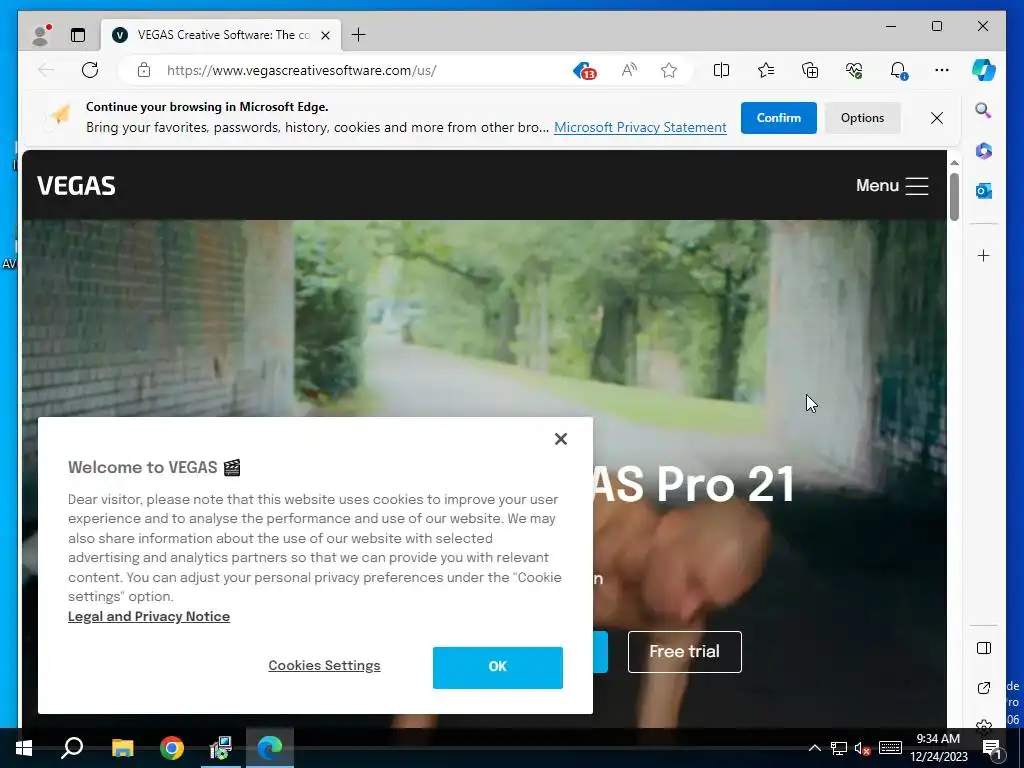Screen dimensions: 1024x768
Task: Click the back navigation arrow
Action: coord(46,70)
